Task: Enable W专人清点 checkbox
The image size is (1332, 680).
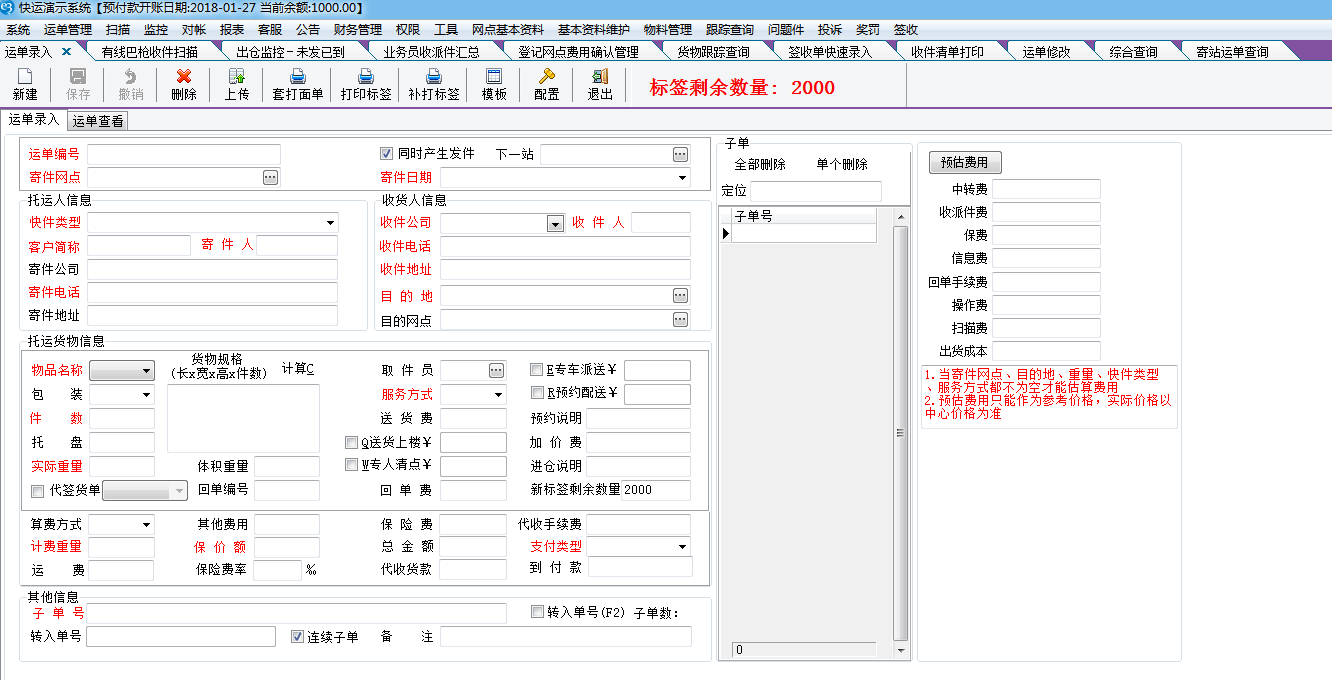Action: pyautogui.click(x=351, y=465)
